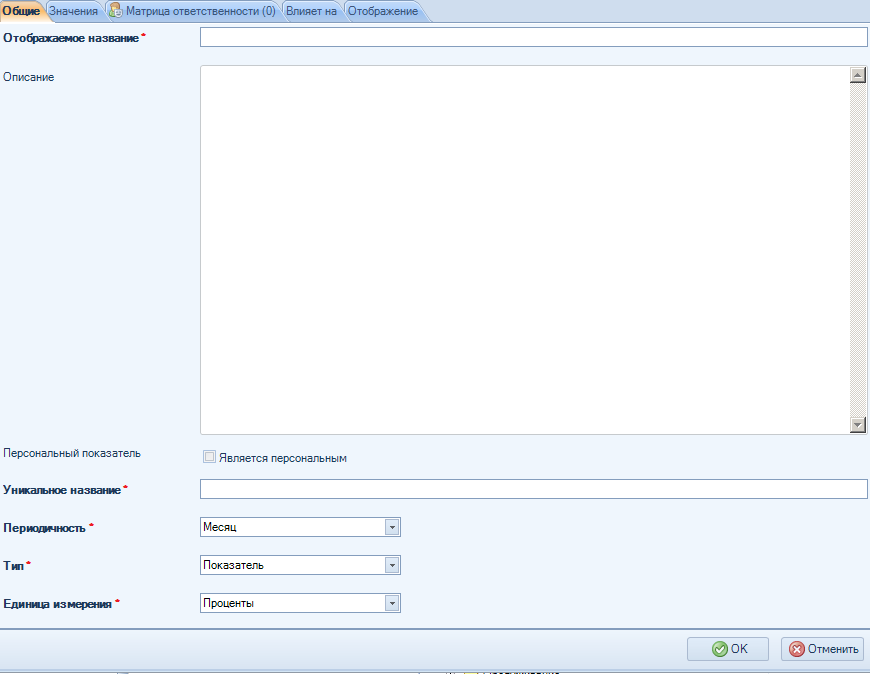Expand the Периодичность dropdown showing Месяц
Viewport: 870px width, 674px height.
point(392,527)
